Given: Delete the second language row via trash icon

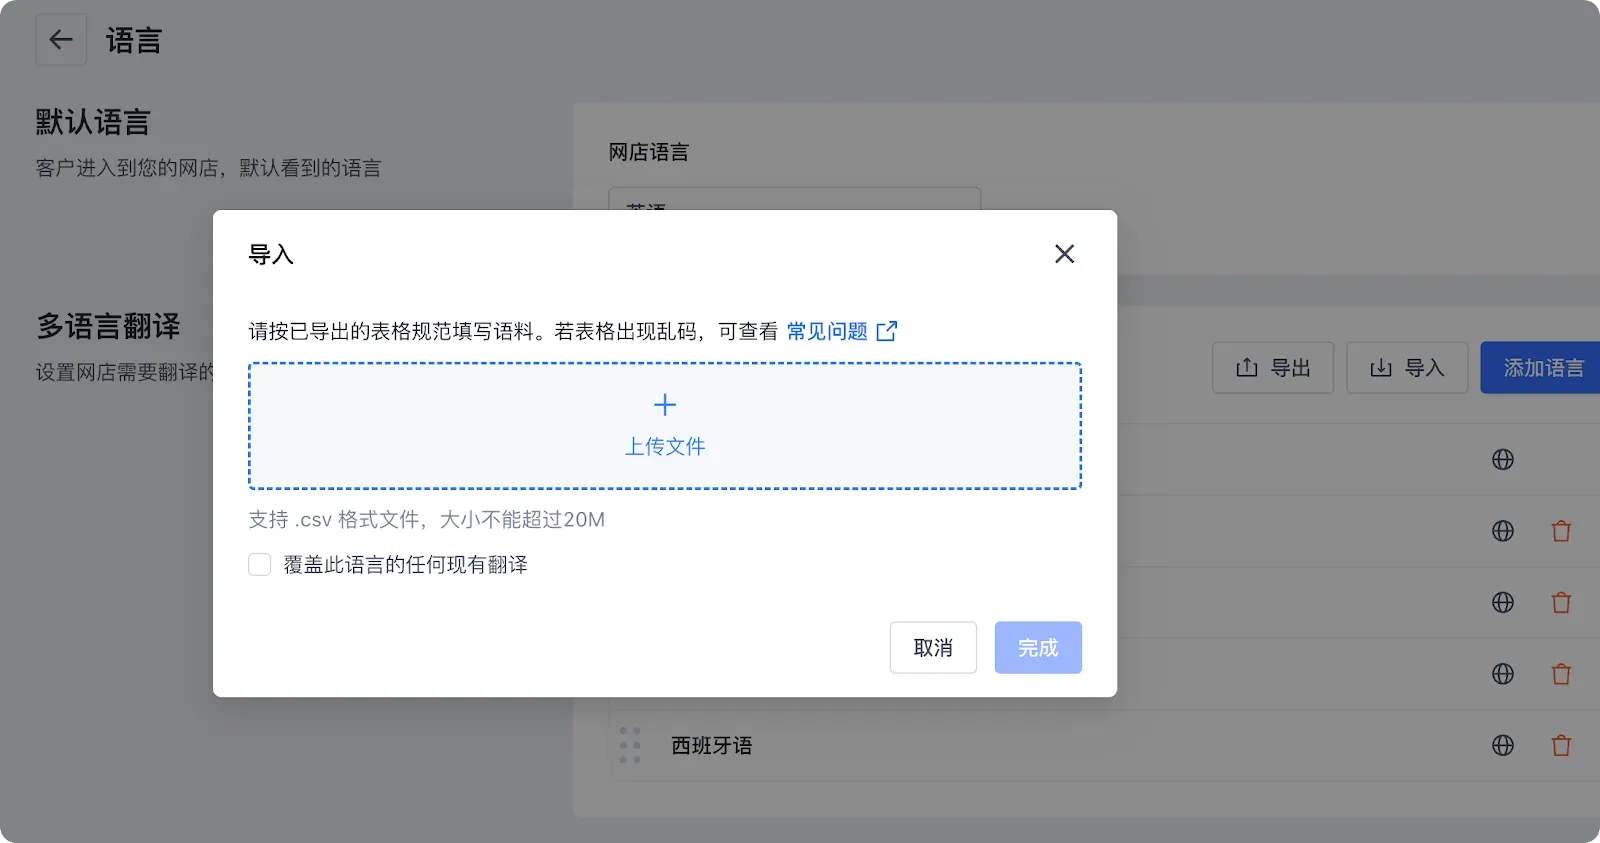Looking at the screenshot, I should click(x=1561, y=531).
